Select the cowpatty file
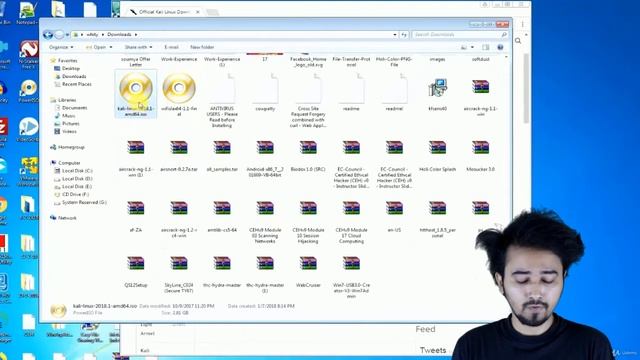Screen dimensions: 640x360 (265, 92)
